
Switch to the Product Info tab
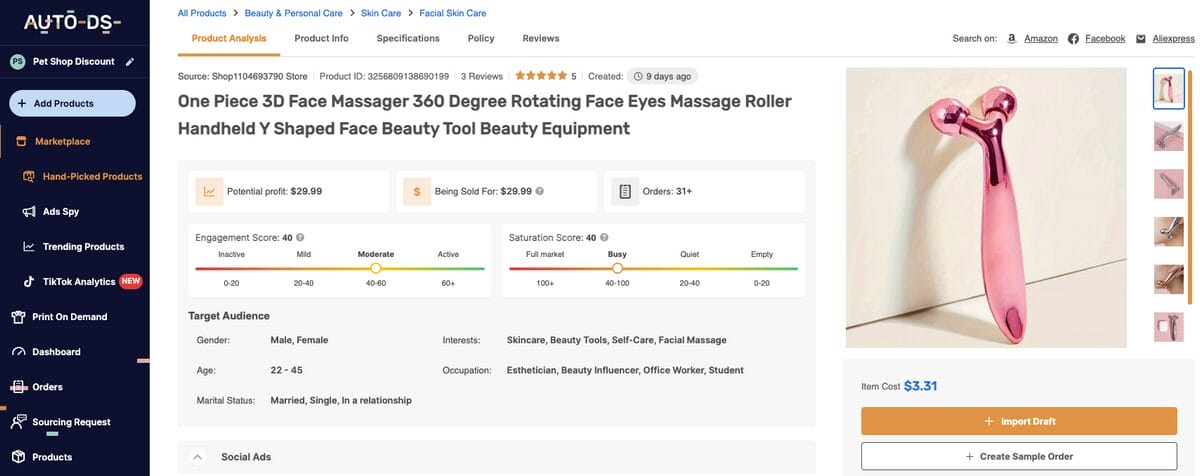point(321,38)
